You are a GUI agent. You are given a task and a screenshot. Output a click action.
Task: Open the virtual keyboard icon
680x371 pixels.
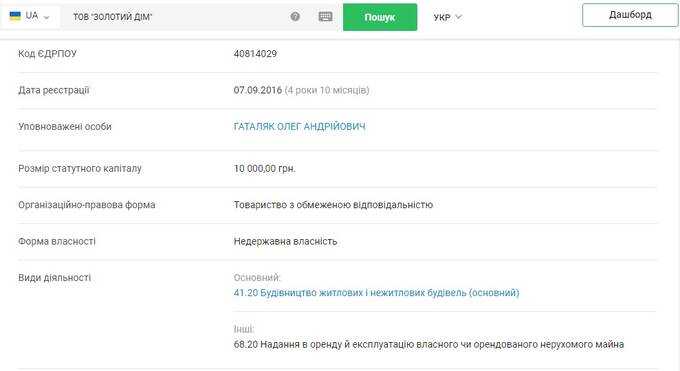[x=325, y=16]
